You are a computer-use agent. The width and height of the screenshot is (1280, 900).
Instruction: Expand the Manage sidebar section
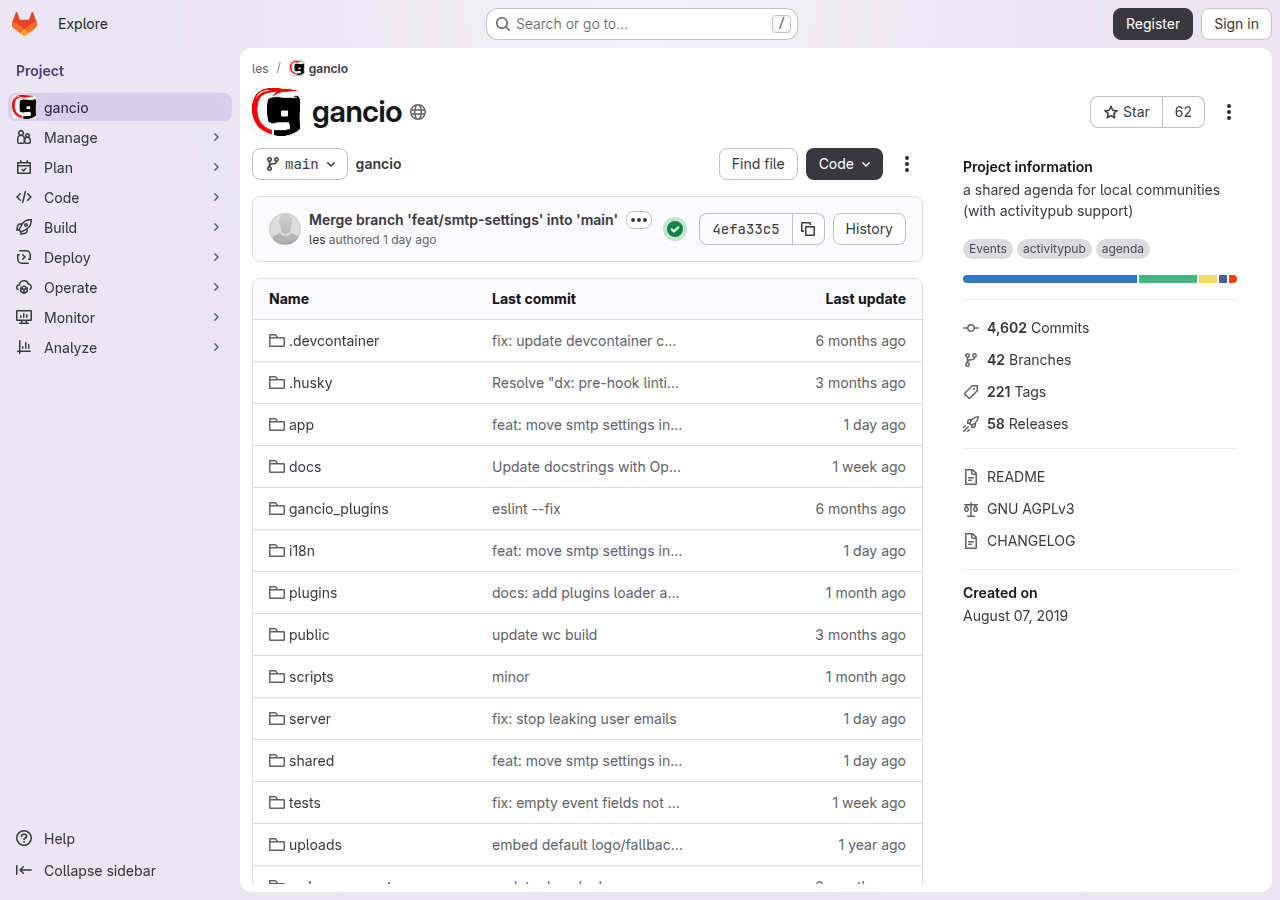(x=120, y=138)
